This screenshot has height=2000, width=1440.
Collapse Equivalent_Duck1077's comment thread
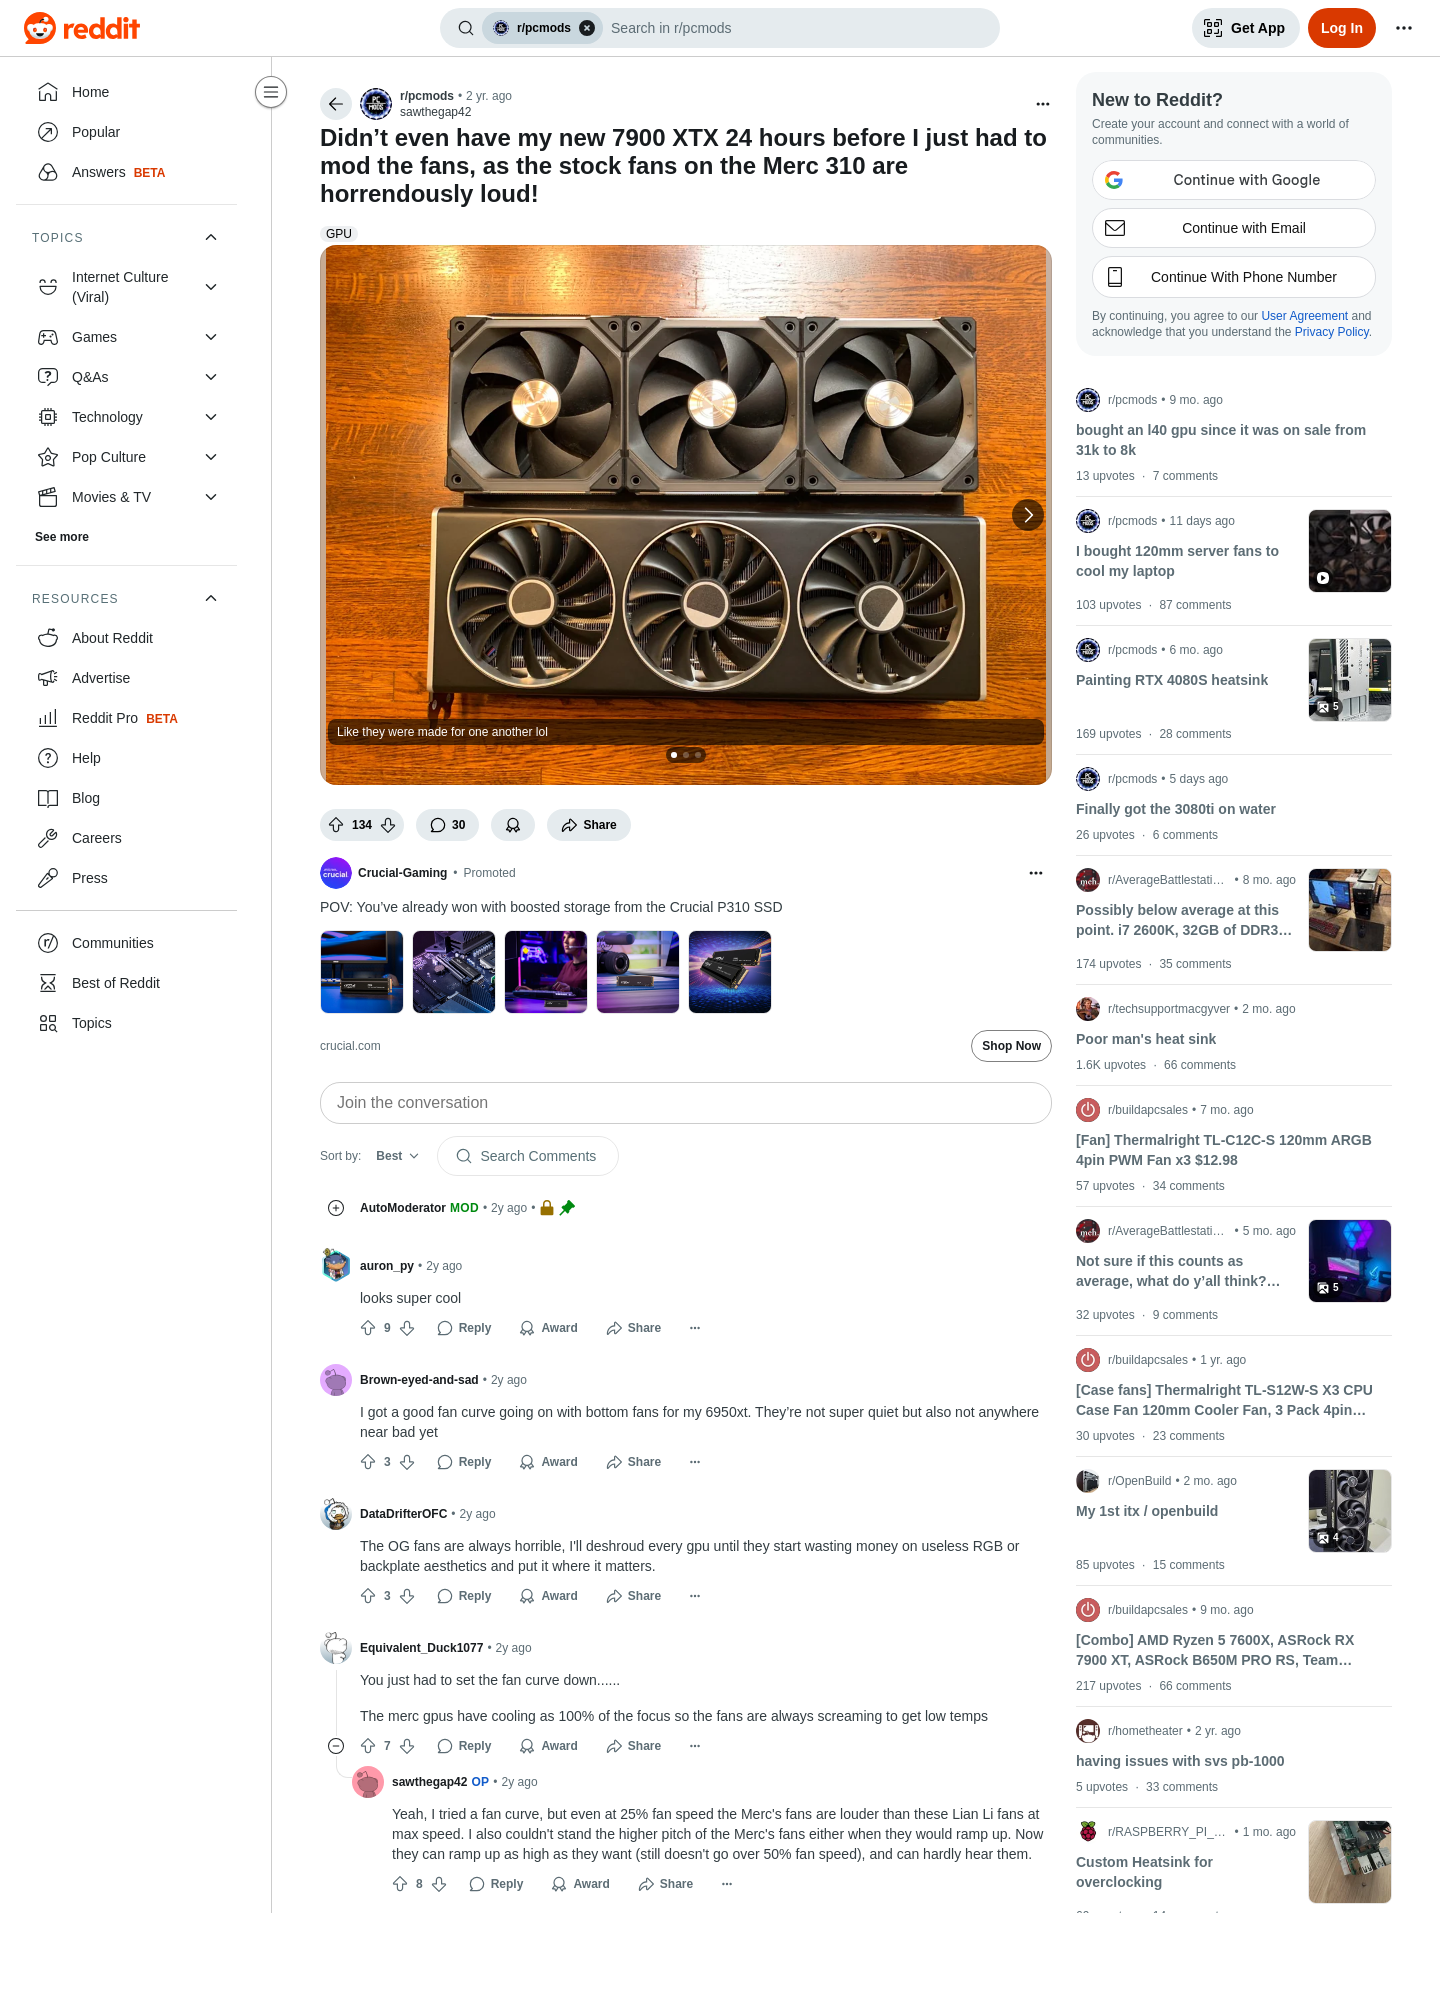[336, 1746]
